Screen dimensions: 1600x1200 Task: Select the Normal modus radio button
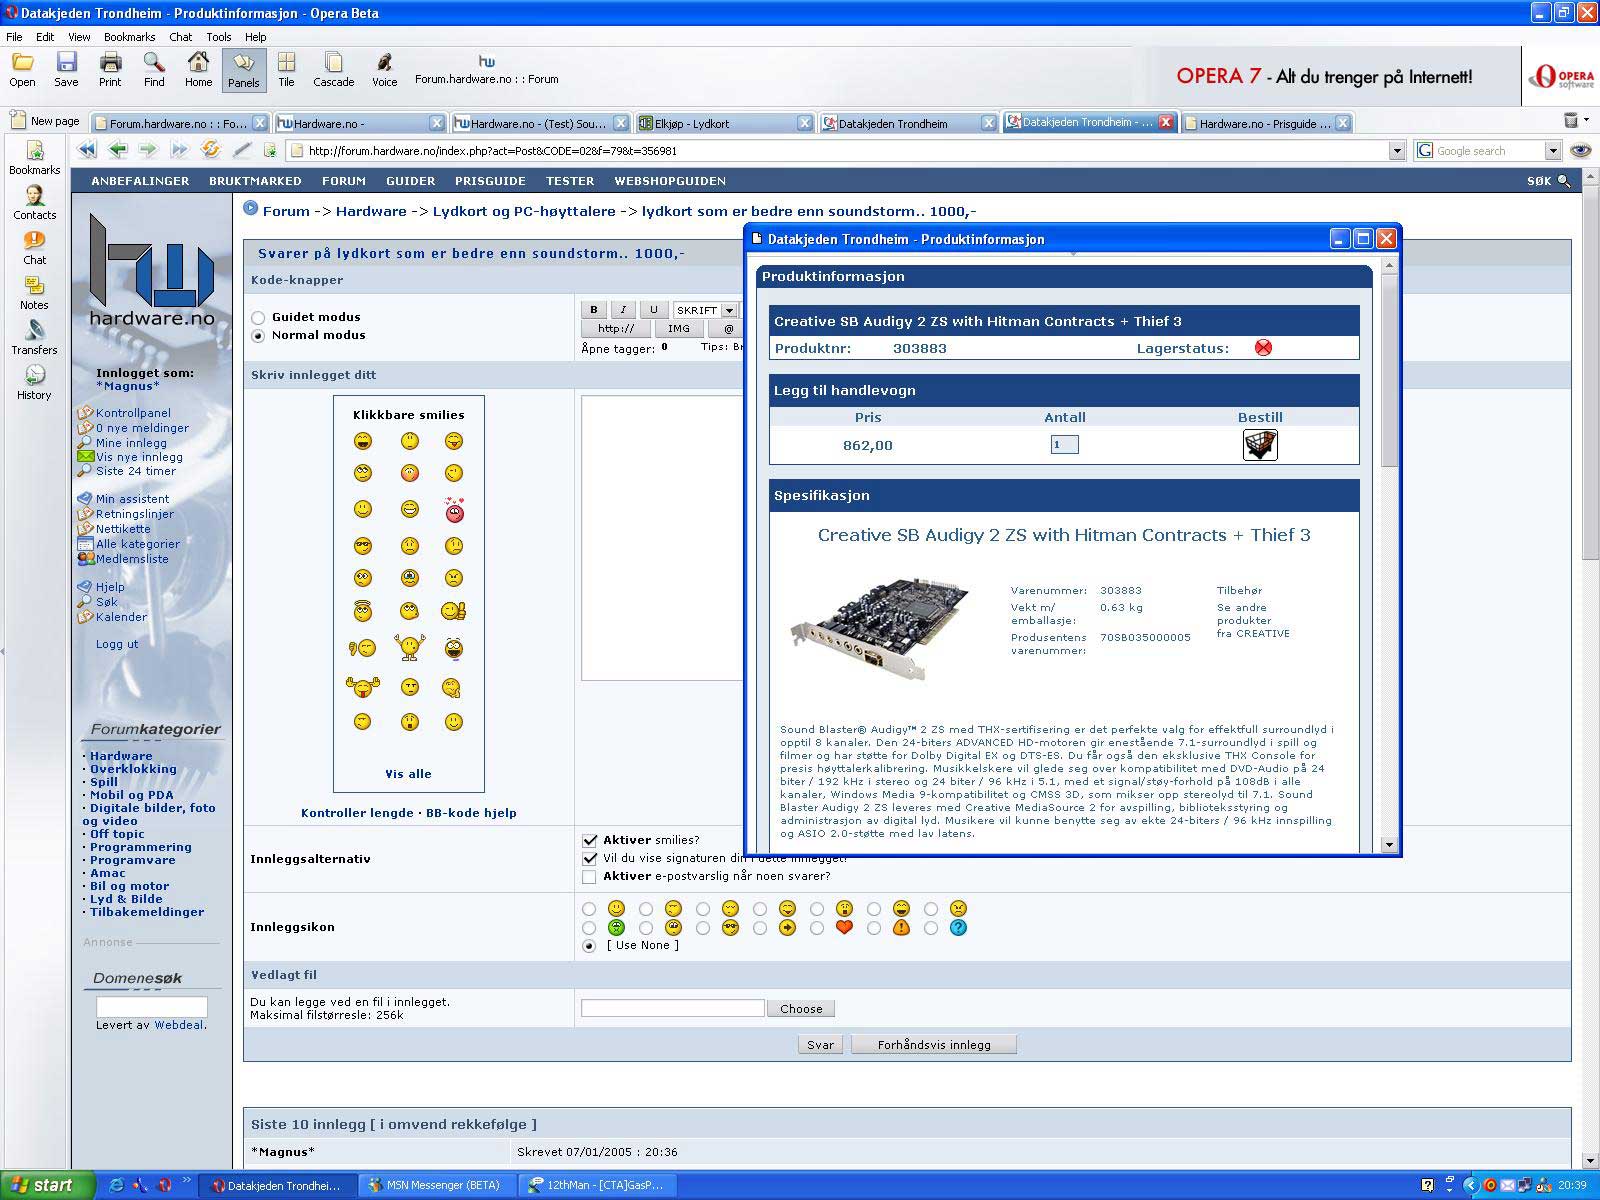click(x=259, y=336)
